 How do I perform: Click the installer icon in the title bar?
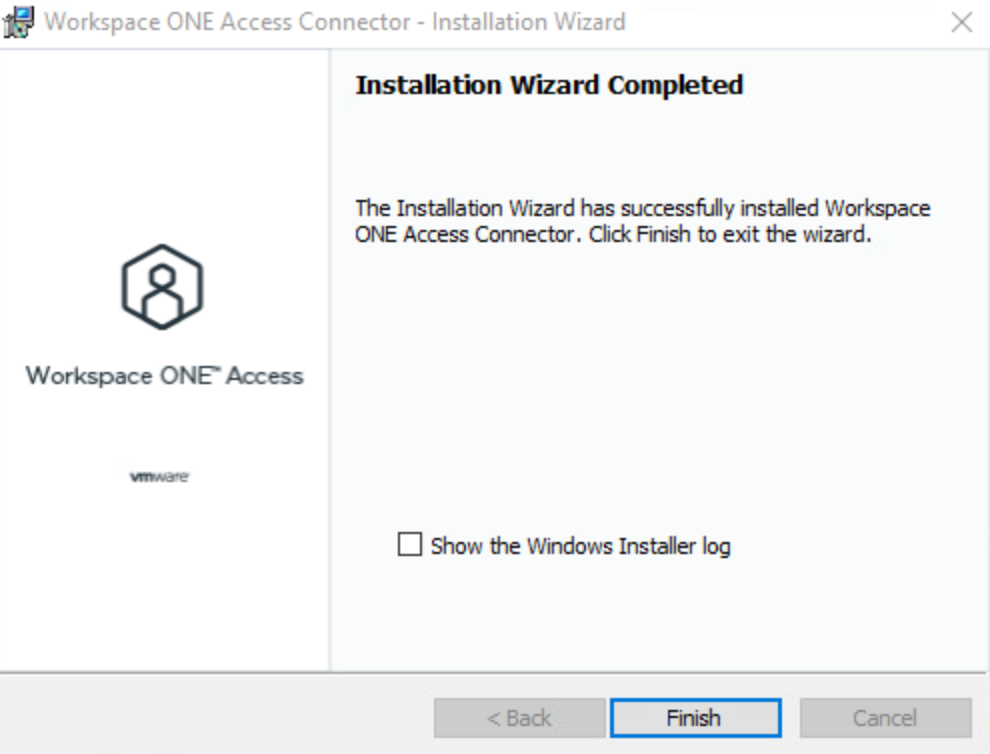[x=18, y=22]
